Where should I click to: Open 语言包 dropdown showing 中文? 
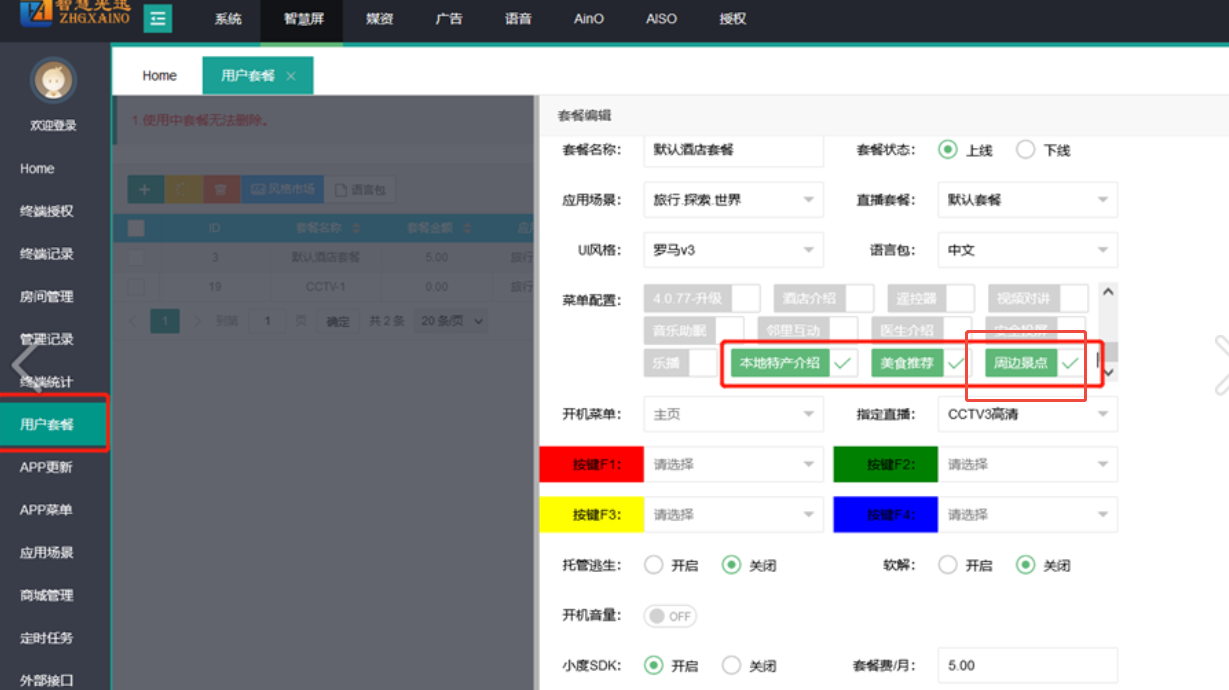tap(1028, 250)
